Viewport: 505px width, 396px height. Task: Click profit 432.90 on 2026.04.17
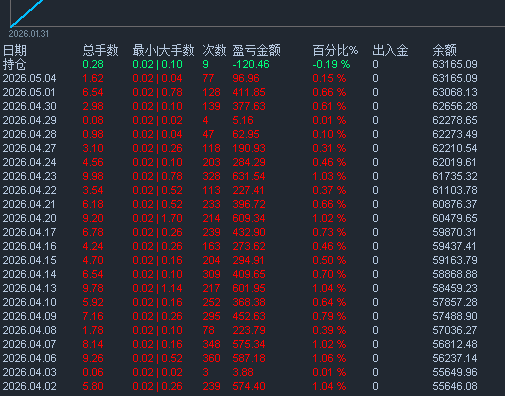coord(249,232)
